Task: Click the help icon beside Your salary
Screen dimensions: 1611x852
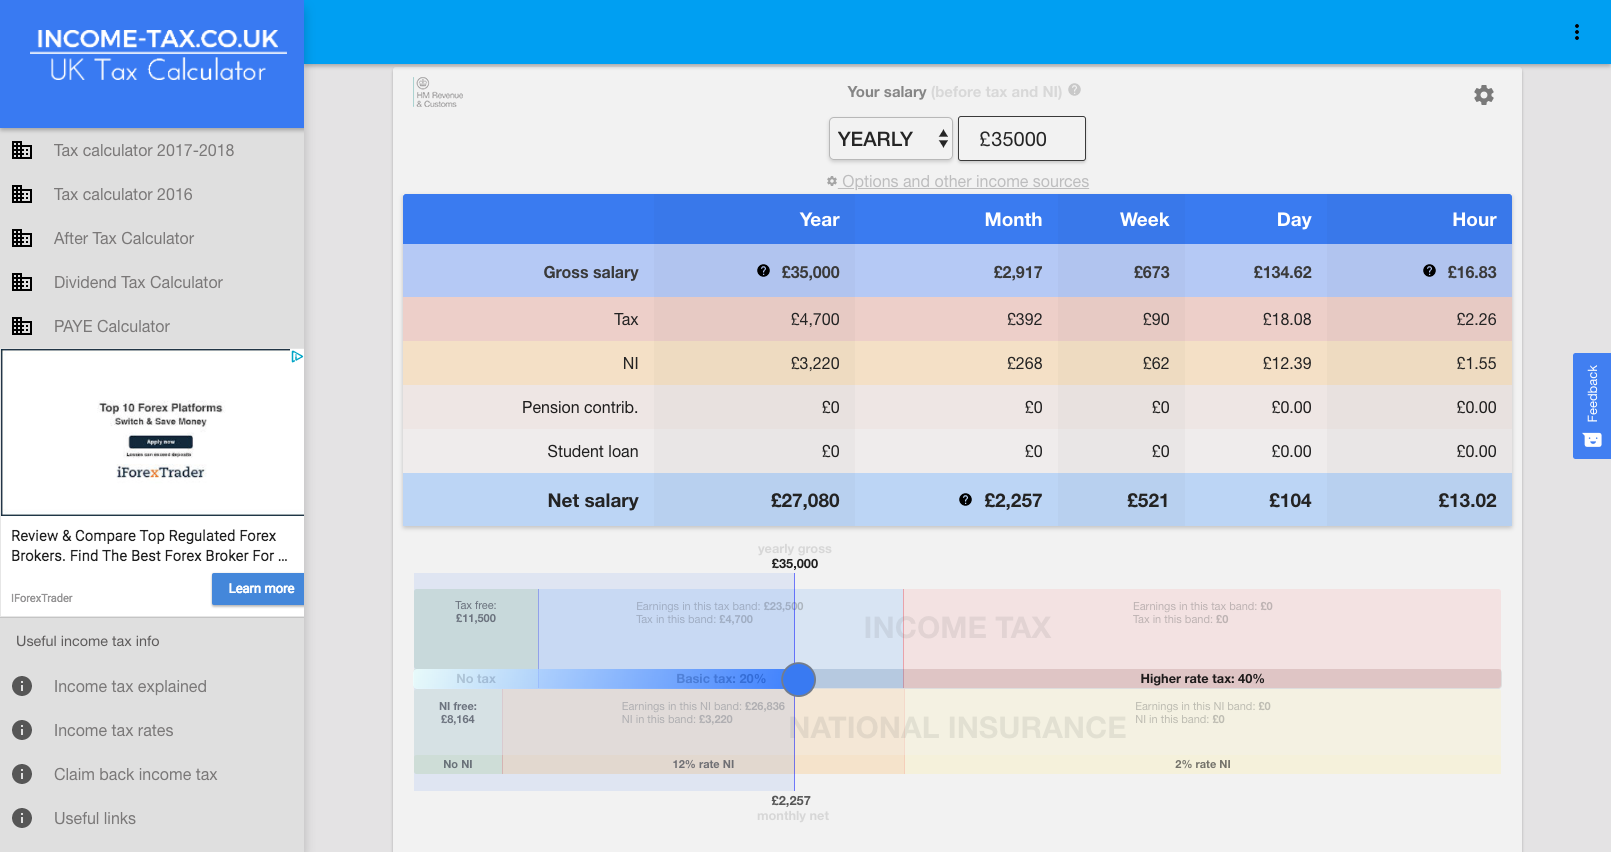Action: click(1075, 90)
